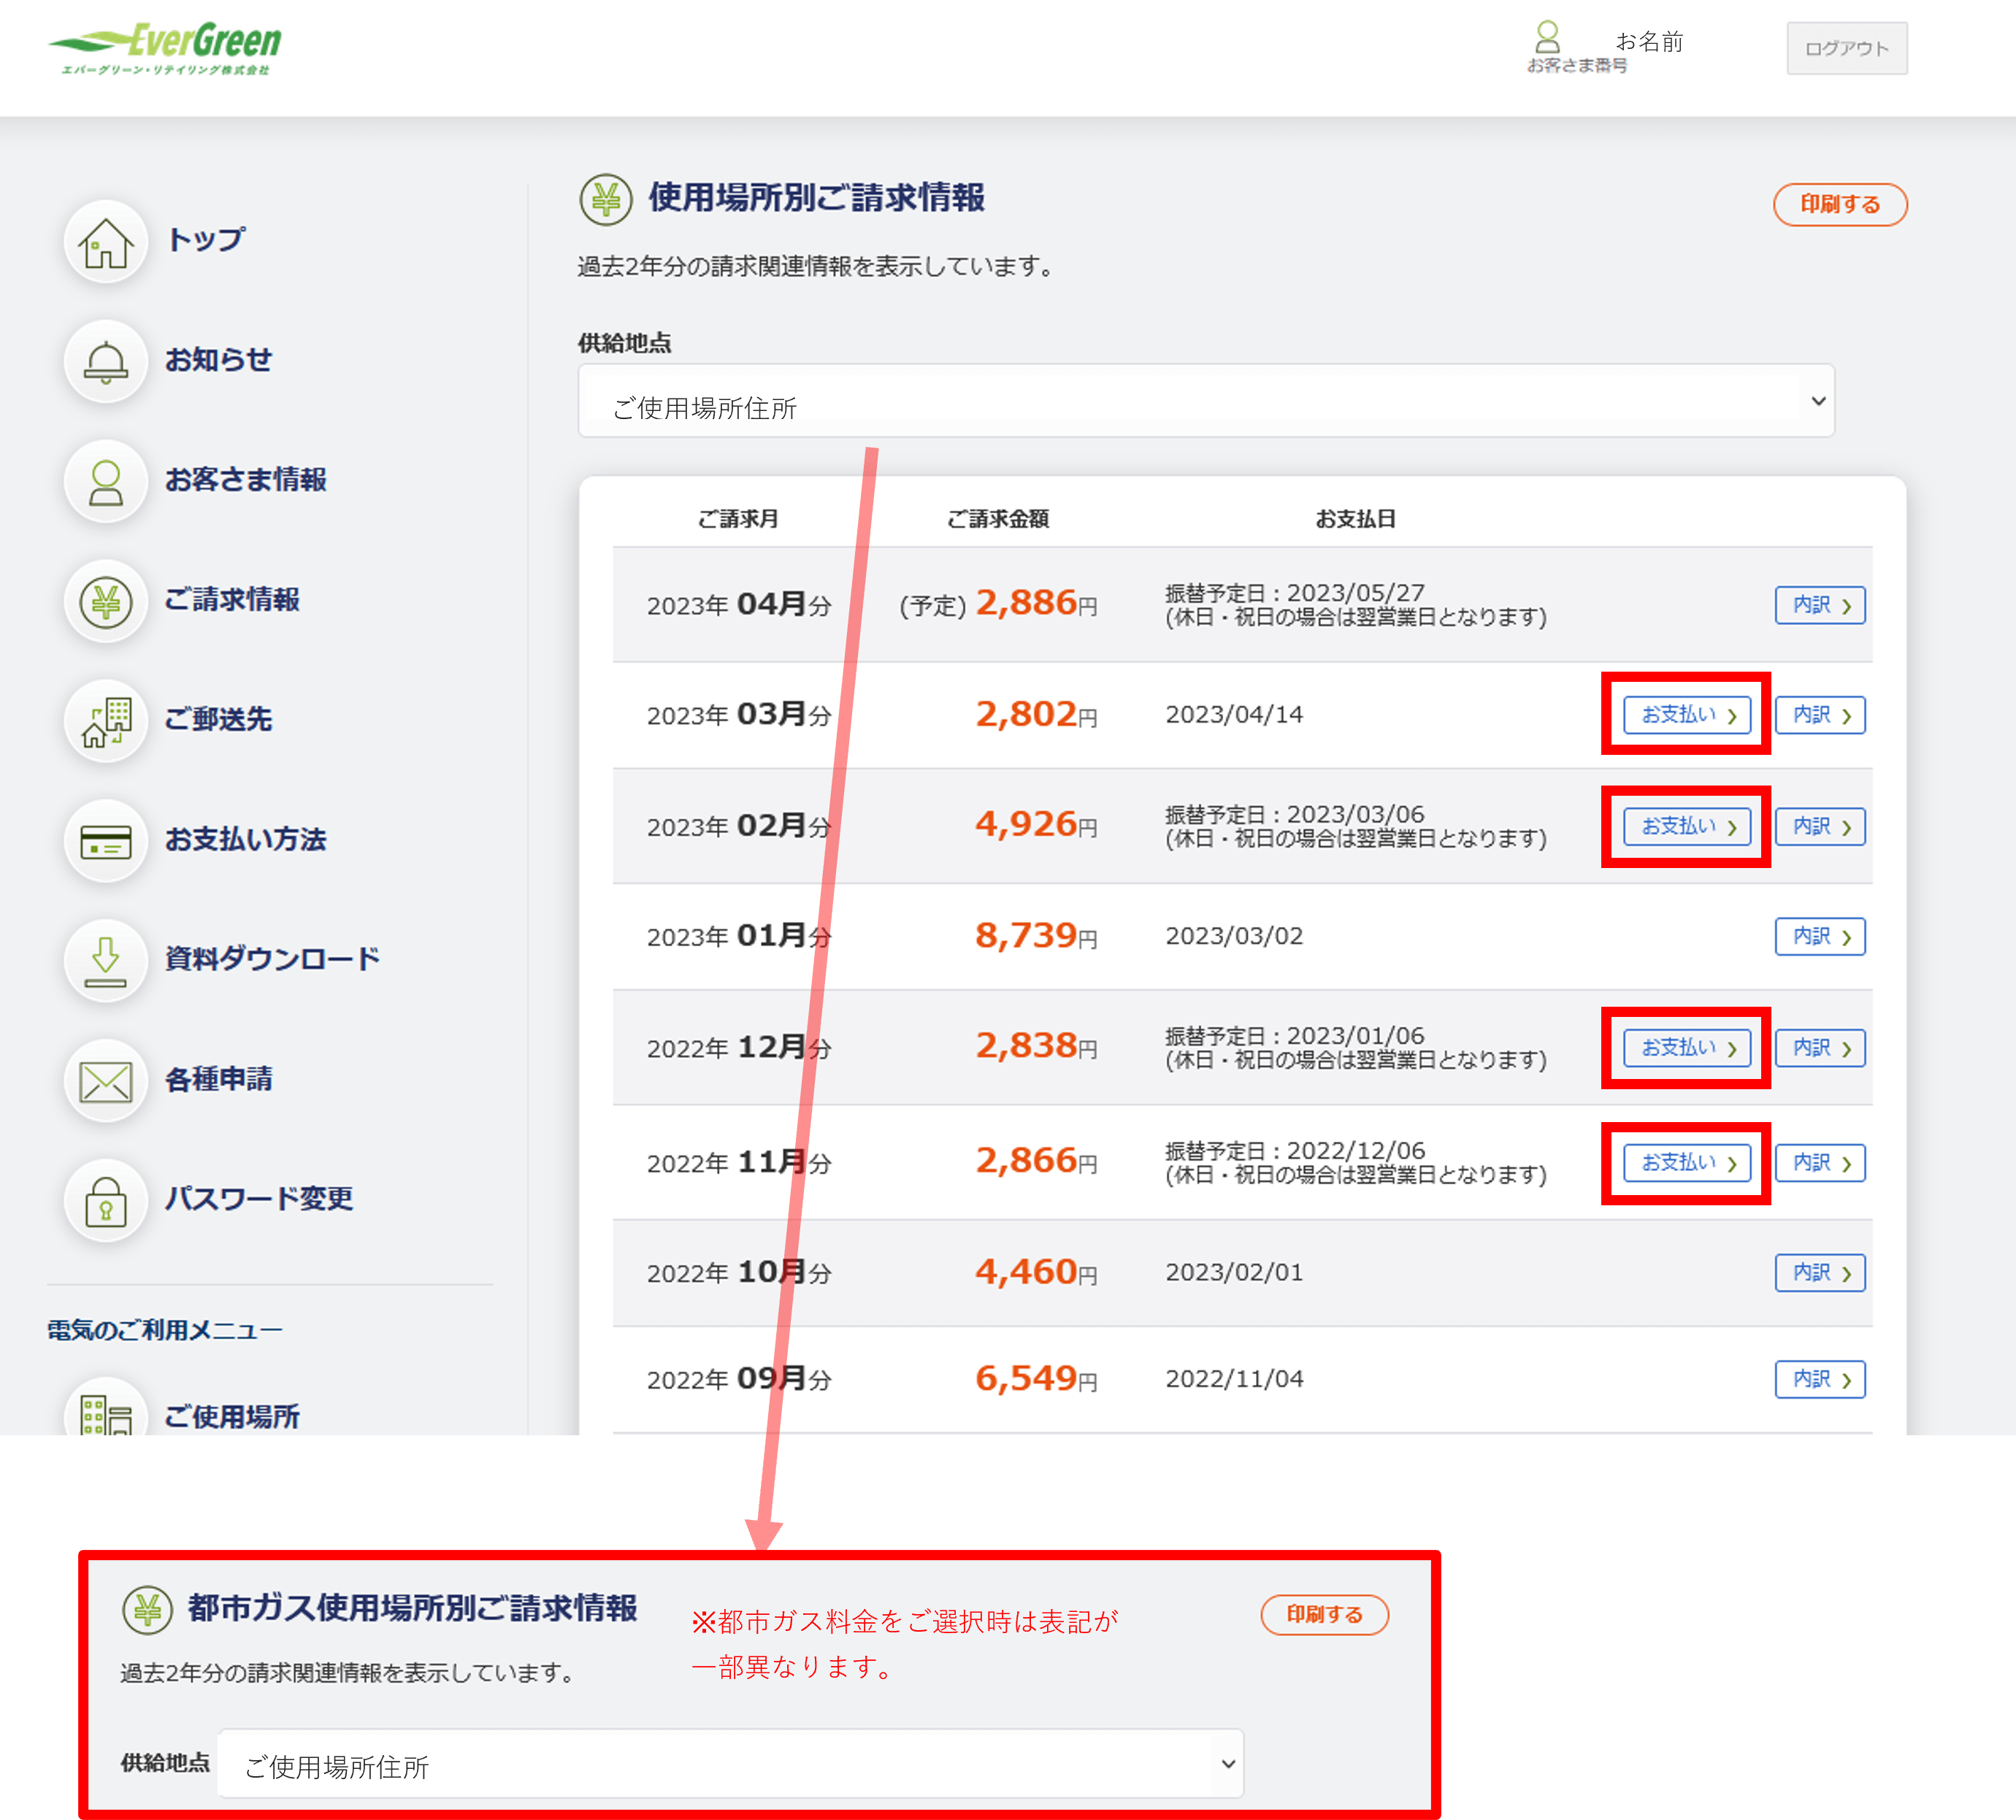Click yen icon beside 使用場所別ご請求情報 heading
2016x1820 pixels.
pos(606,199)
